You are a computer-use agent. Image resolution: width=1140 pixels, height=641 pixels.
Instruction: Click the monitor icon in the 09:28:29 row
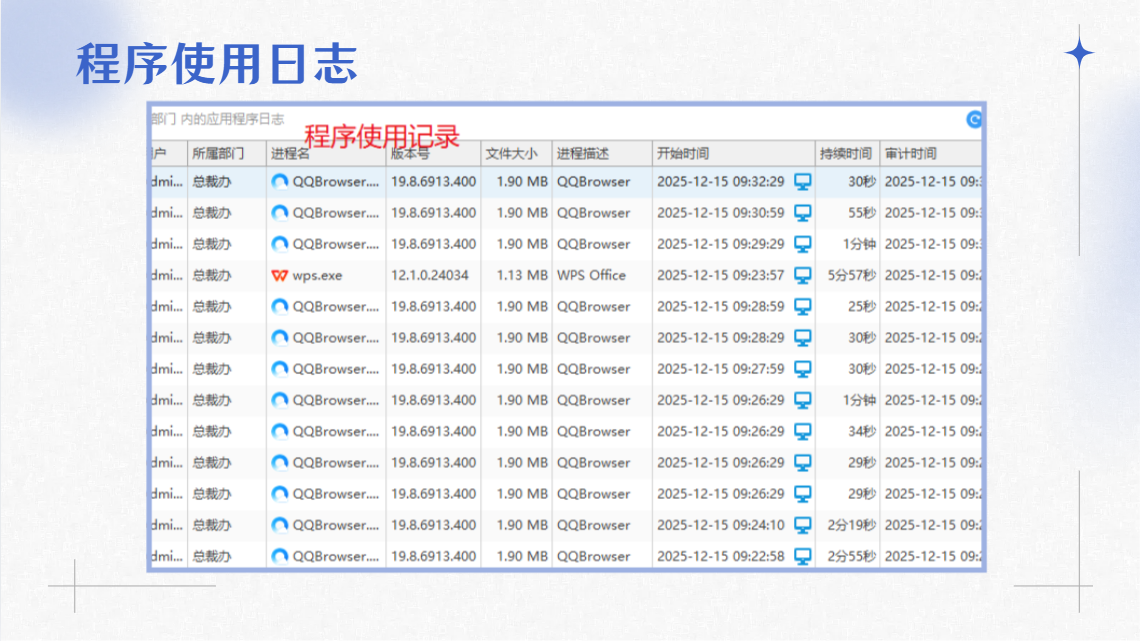(x=803, y=338)
